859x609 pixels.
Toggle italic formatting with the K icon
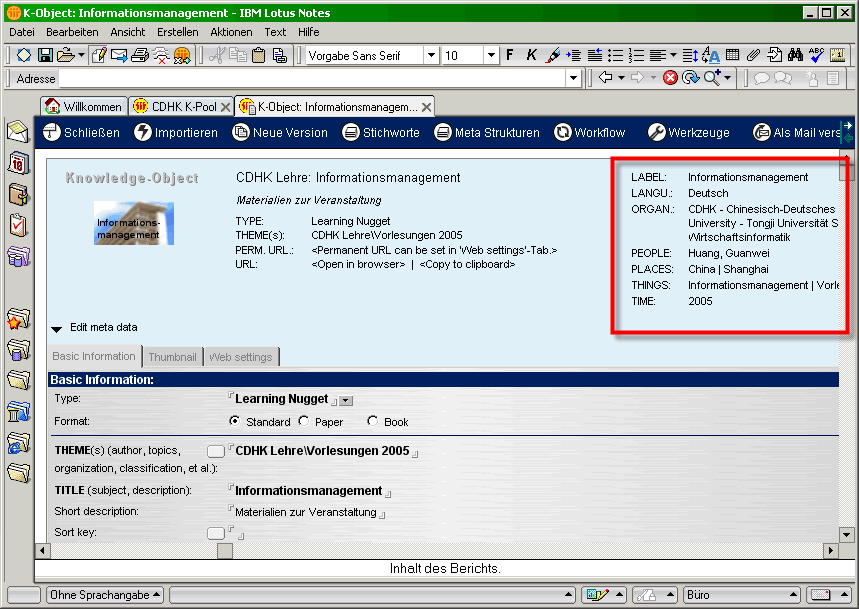click(531, 55)
